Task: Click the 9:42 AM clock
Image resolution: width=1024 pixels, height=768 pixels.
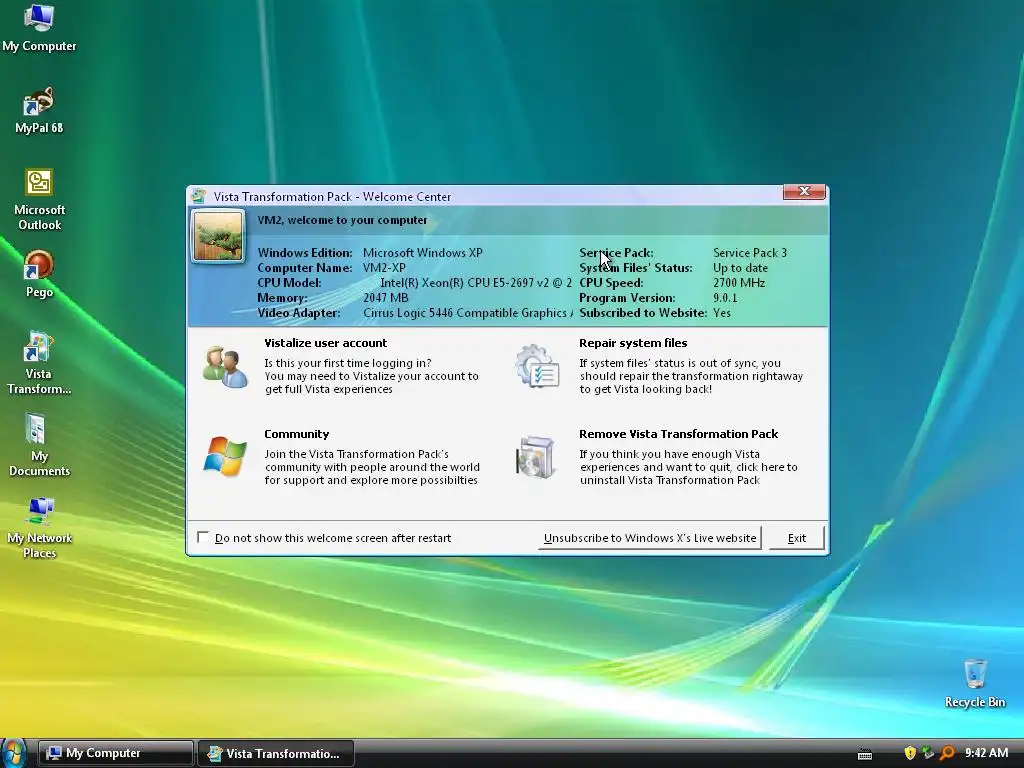Action: click(986, 753)
